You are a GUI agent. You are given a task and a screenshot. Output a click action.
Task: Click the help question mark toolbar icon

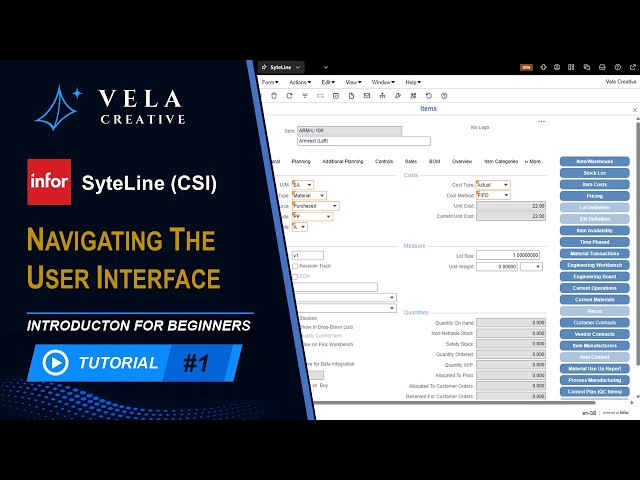pyautogui.click(x=444, y=96)
